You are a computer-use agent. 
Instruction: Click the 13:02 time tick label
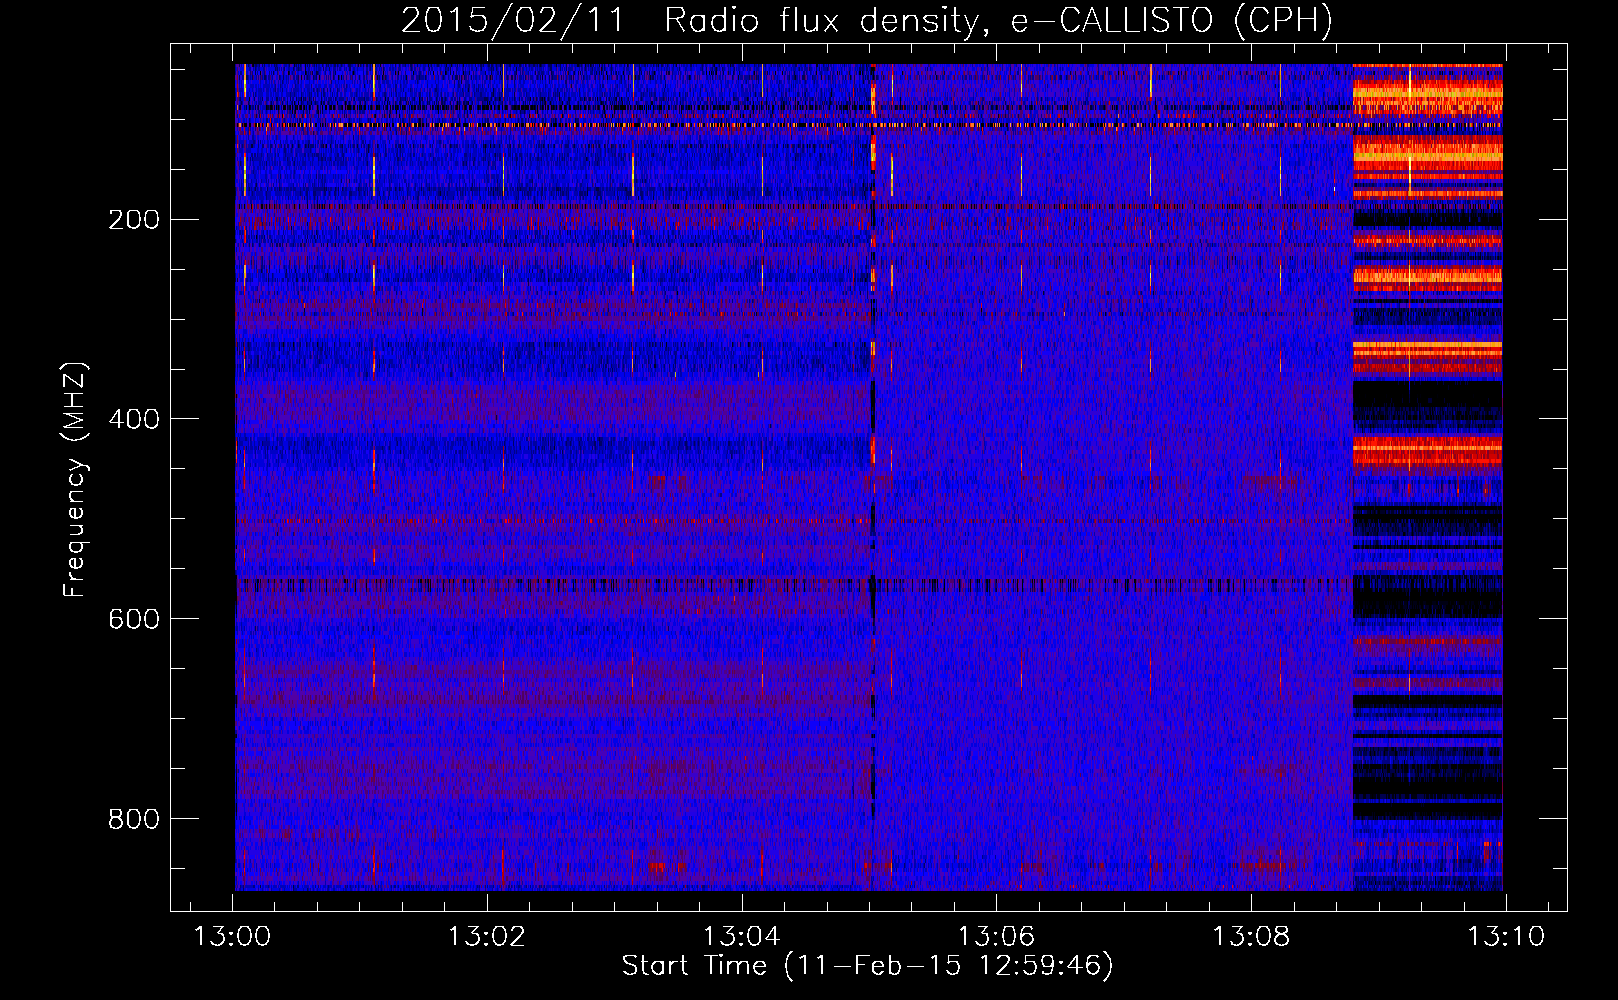pos(487,937)
